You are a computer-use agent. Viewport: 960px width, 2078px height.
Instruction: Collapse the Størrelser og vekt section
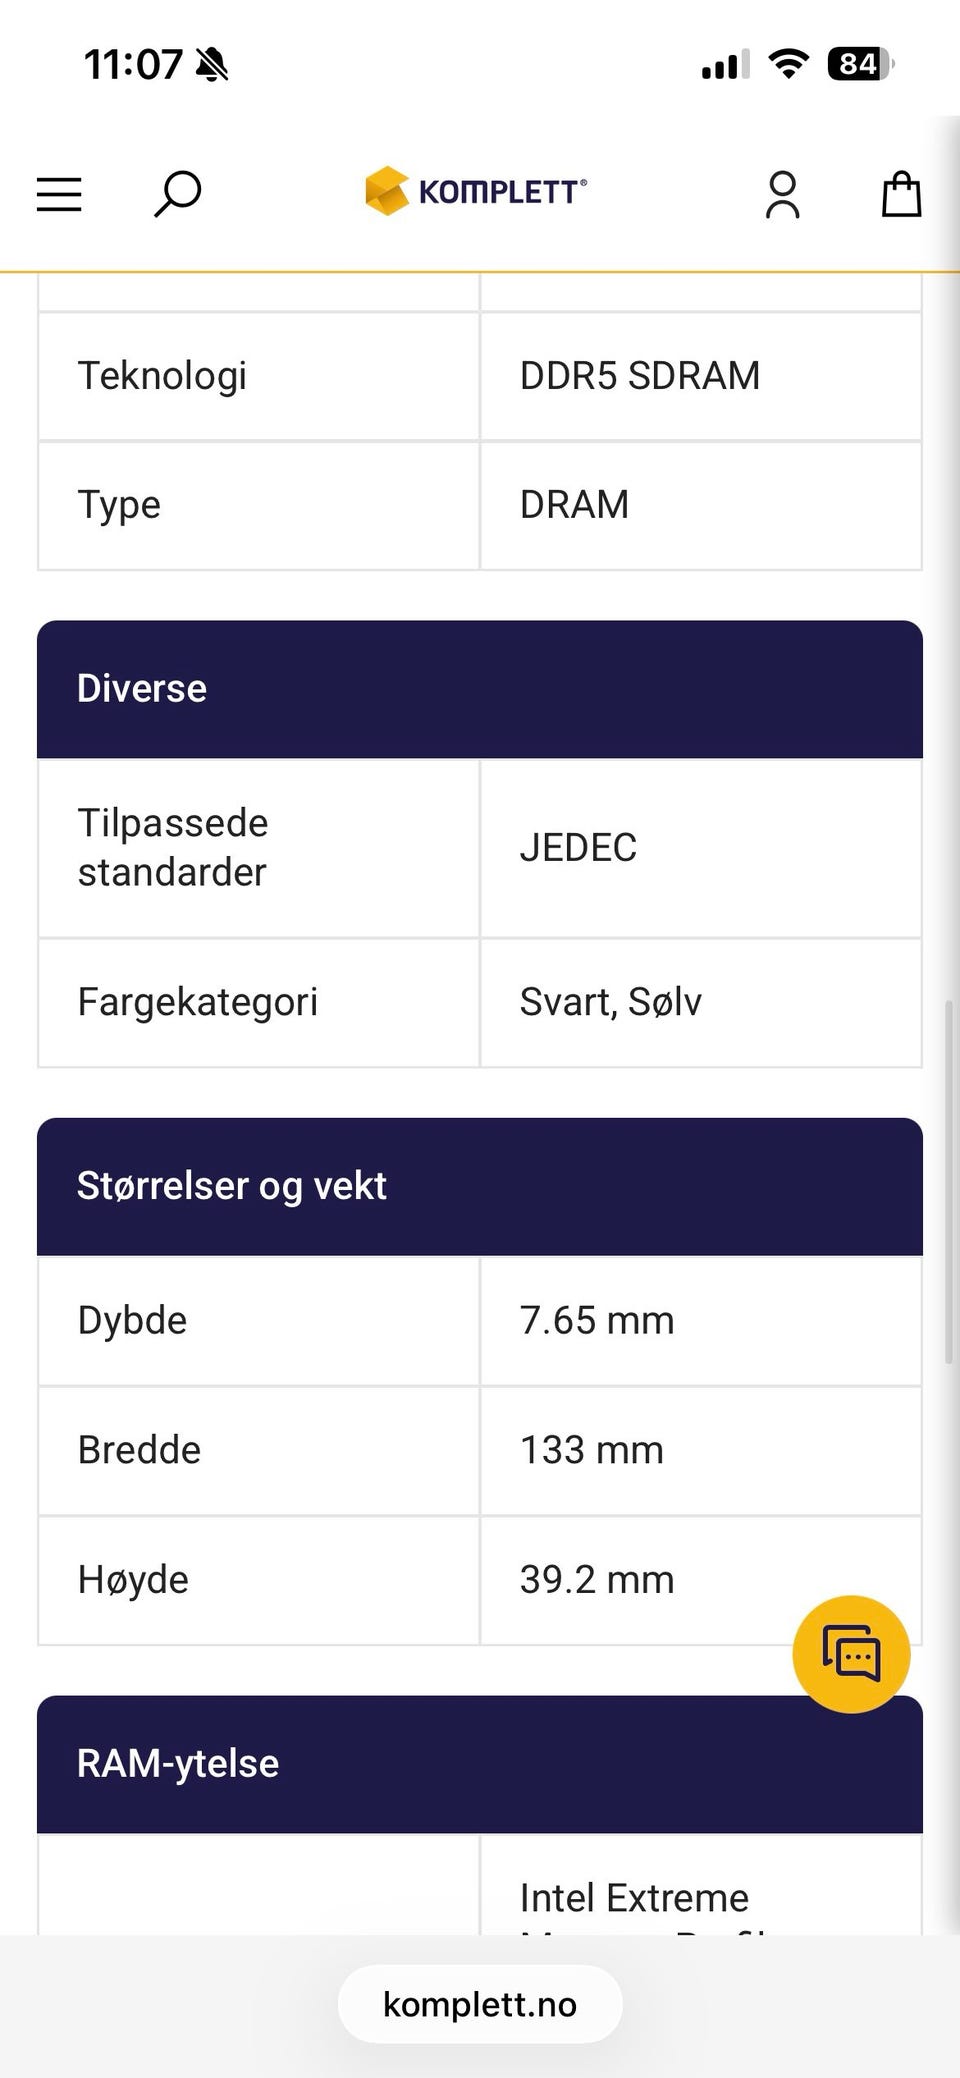tap(480, 1186)
